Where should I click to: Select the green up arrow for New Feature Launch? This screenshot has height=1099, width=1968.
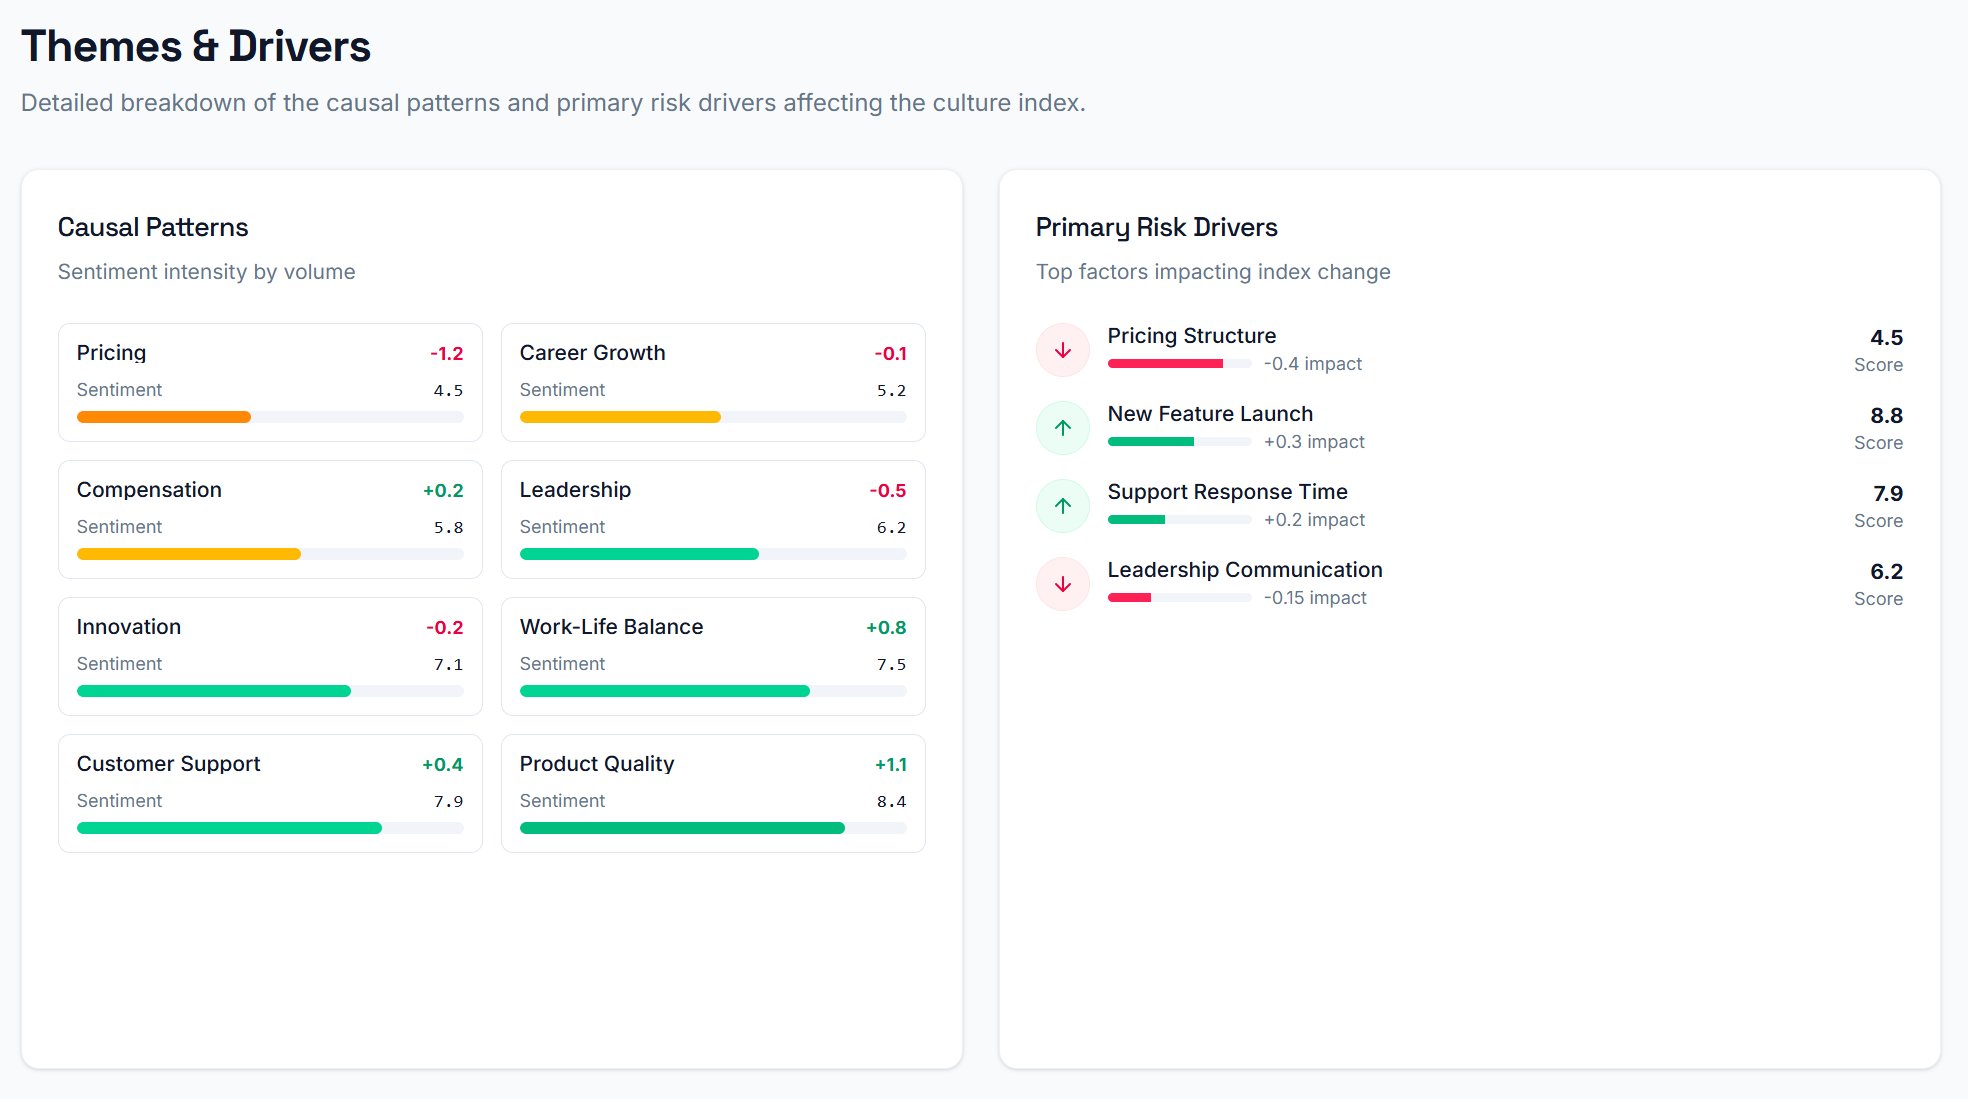(1062, 427)
